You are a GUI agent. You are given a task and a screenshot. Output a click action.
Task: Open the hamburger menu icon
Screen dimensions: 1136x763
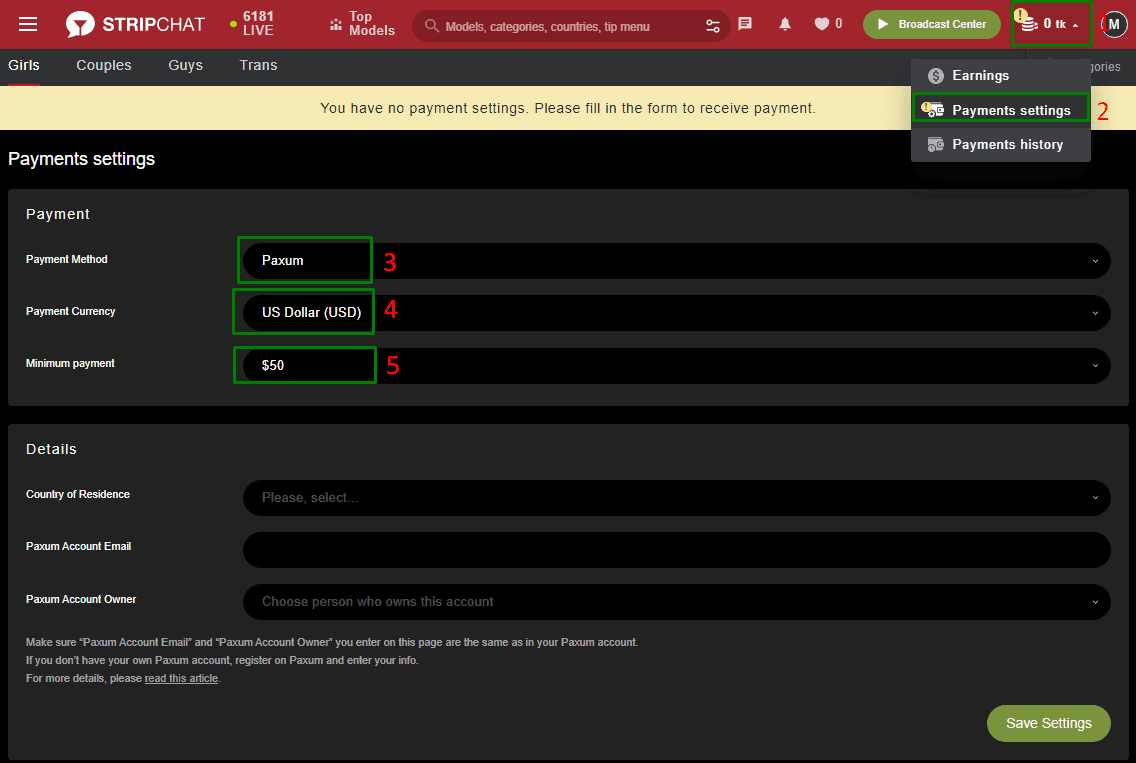[28, 24]
